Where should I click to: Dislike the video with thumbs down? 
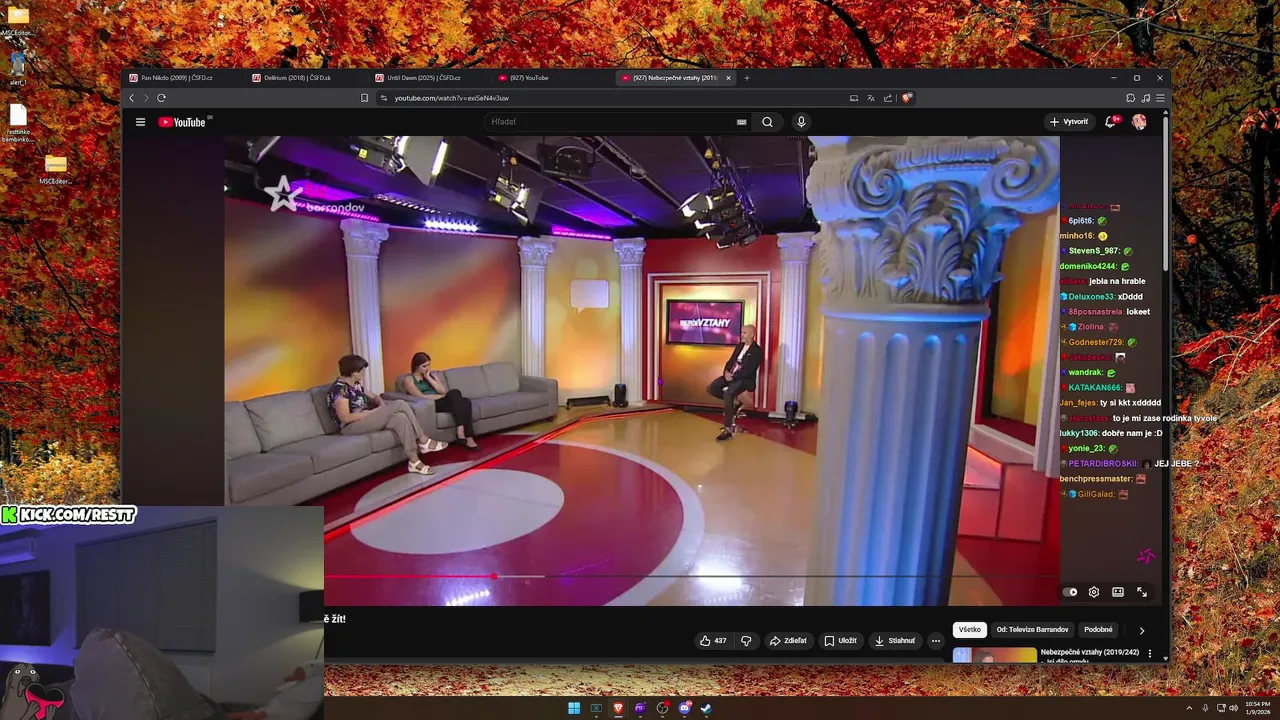(x=746, y=641)
